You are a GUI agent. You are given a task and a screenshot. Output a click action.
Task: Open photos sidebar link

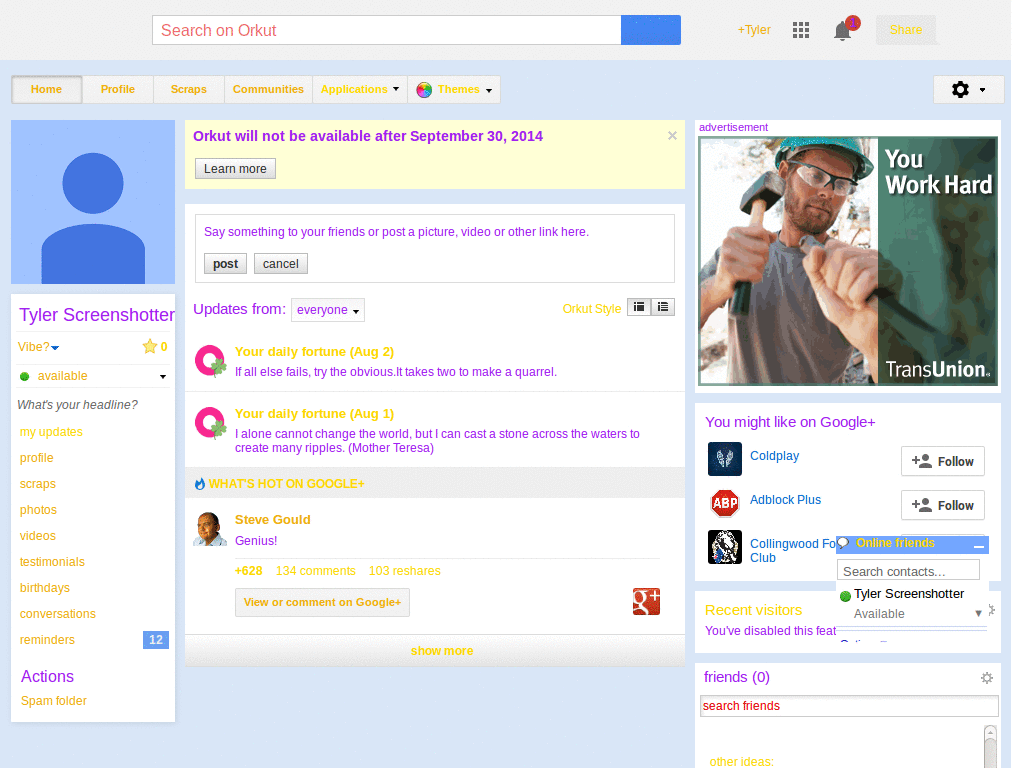click(x=38, y=510)
